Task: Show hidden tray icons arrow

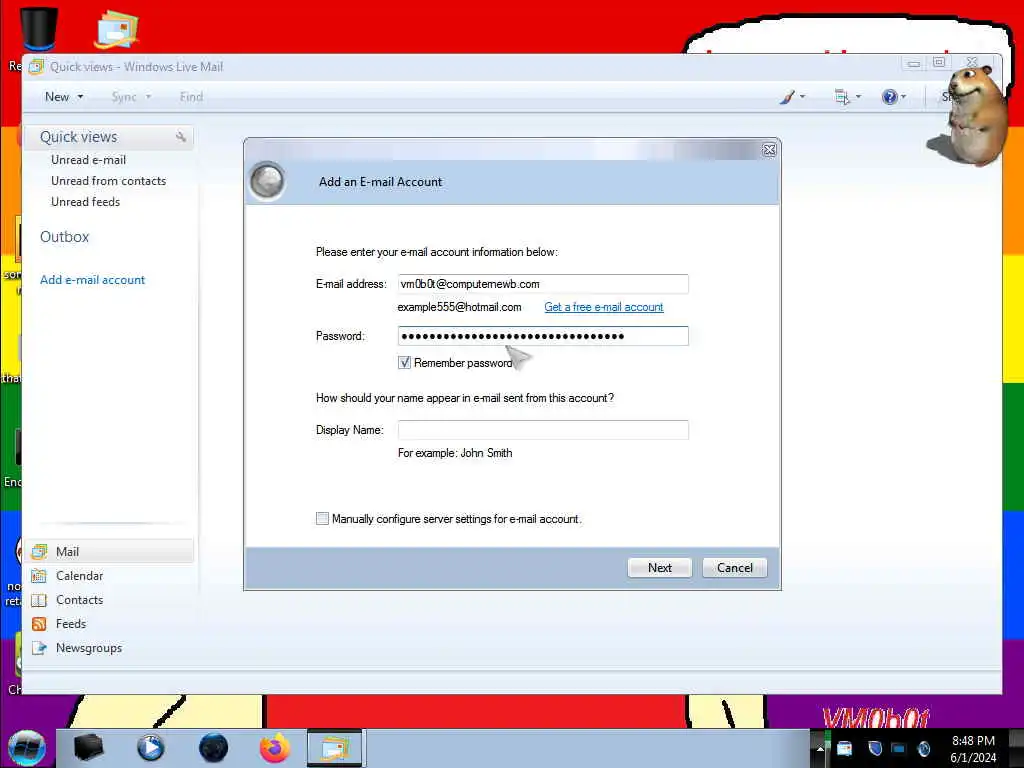Action: tap(820, 749)
